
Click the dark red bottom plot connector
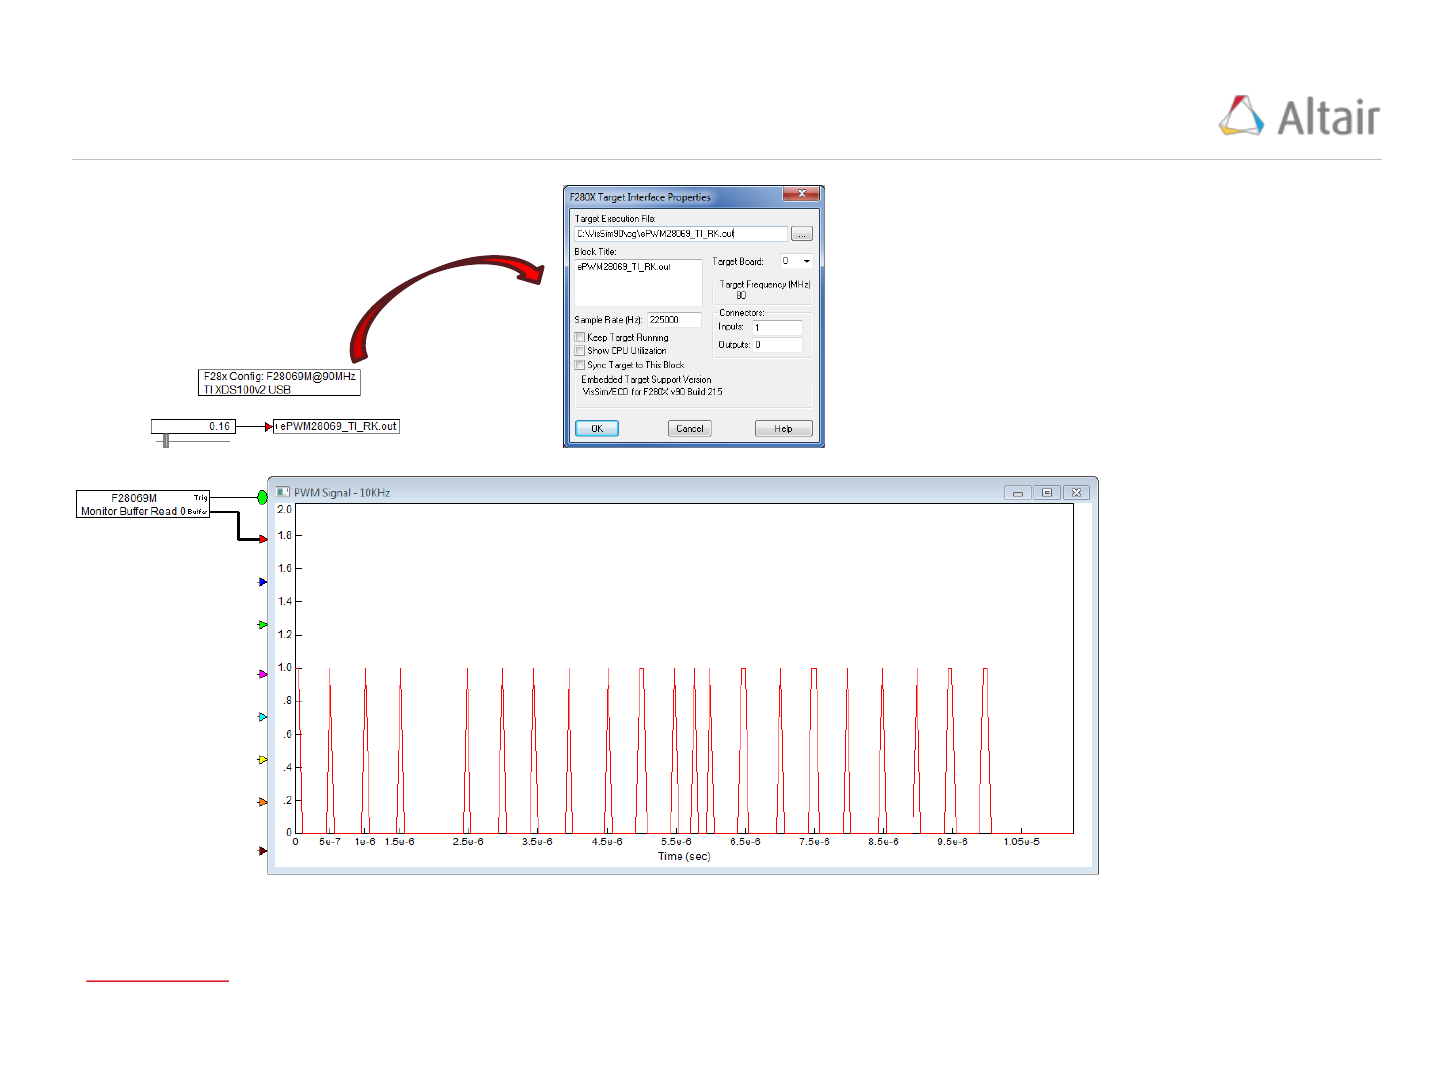point(262,851)
